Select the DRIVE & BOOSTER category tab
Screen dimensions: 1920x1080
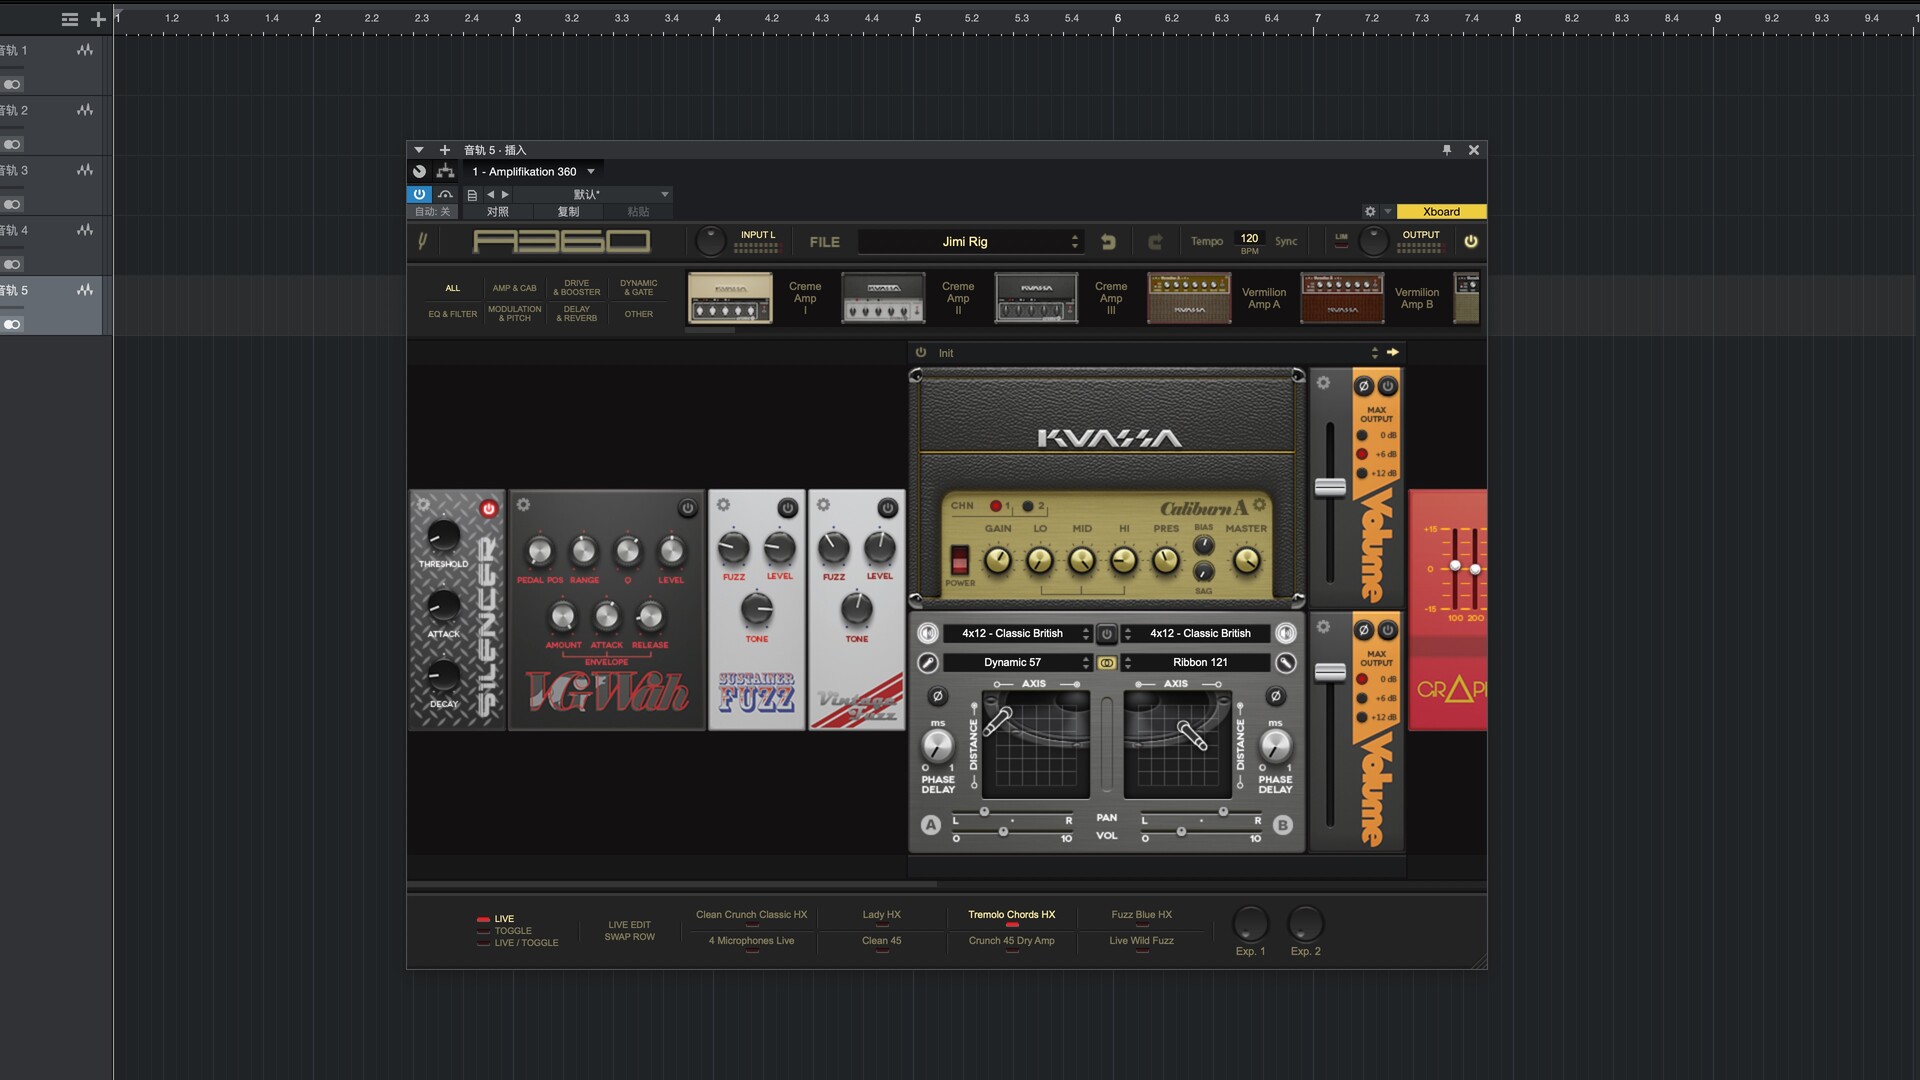click(577, 288)
